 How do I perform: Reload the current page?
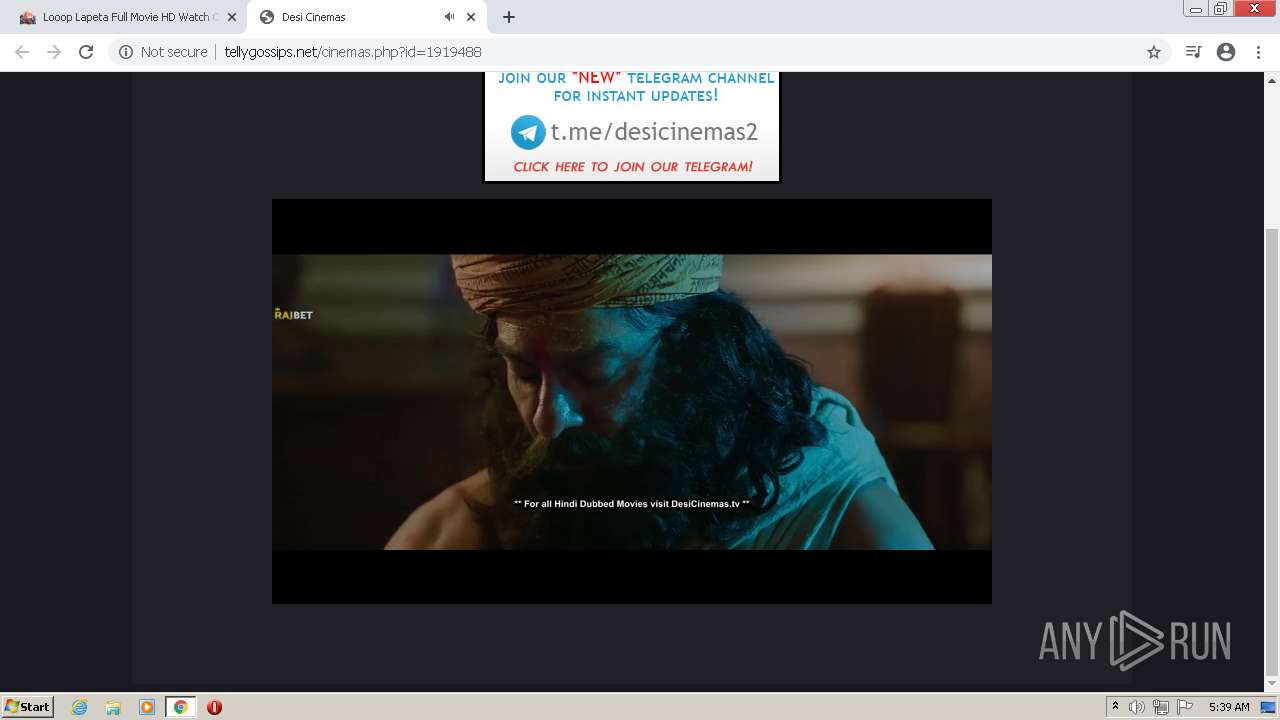click(86, 52)
